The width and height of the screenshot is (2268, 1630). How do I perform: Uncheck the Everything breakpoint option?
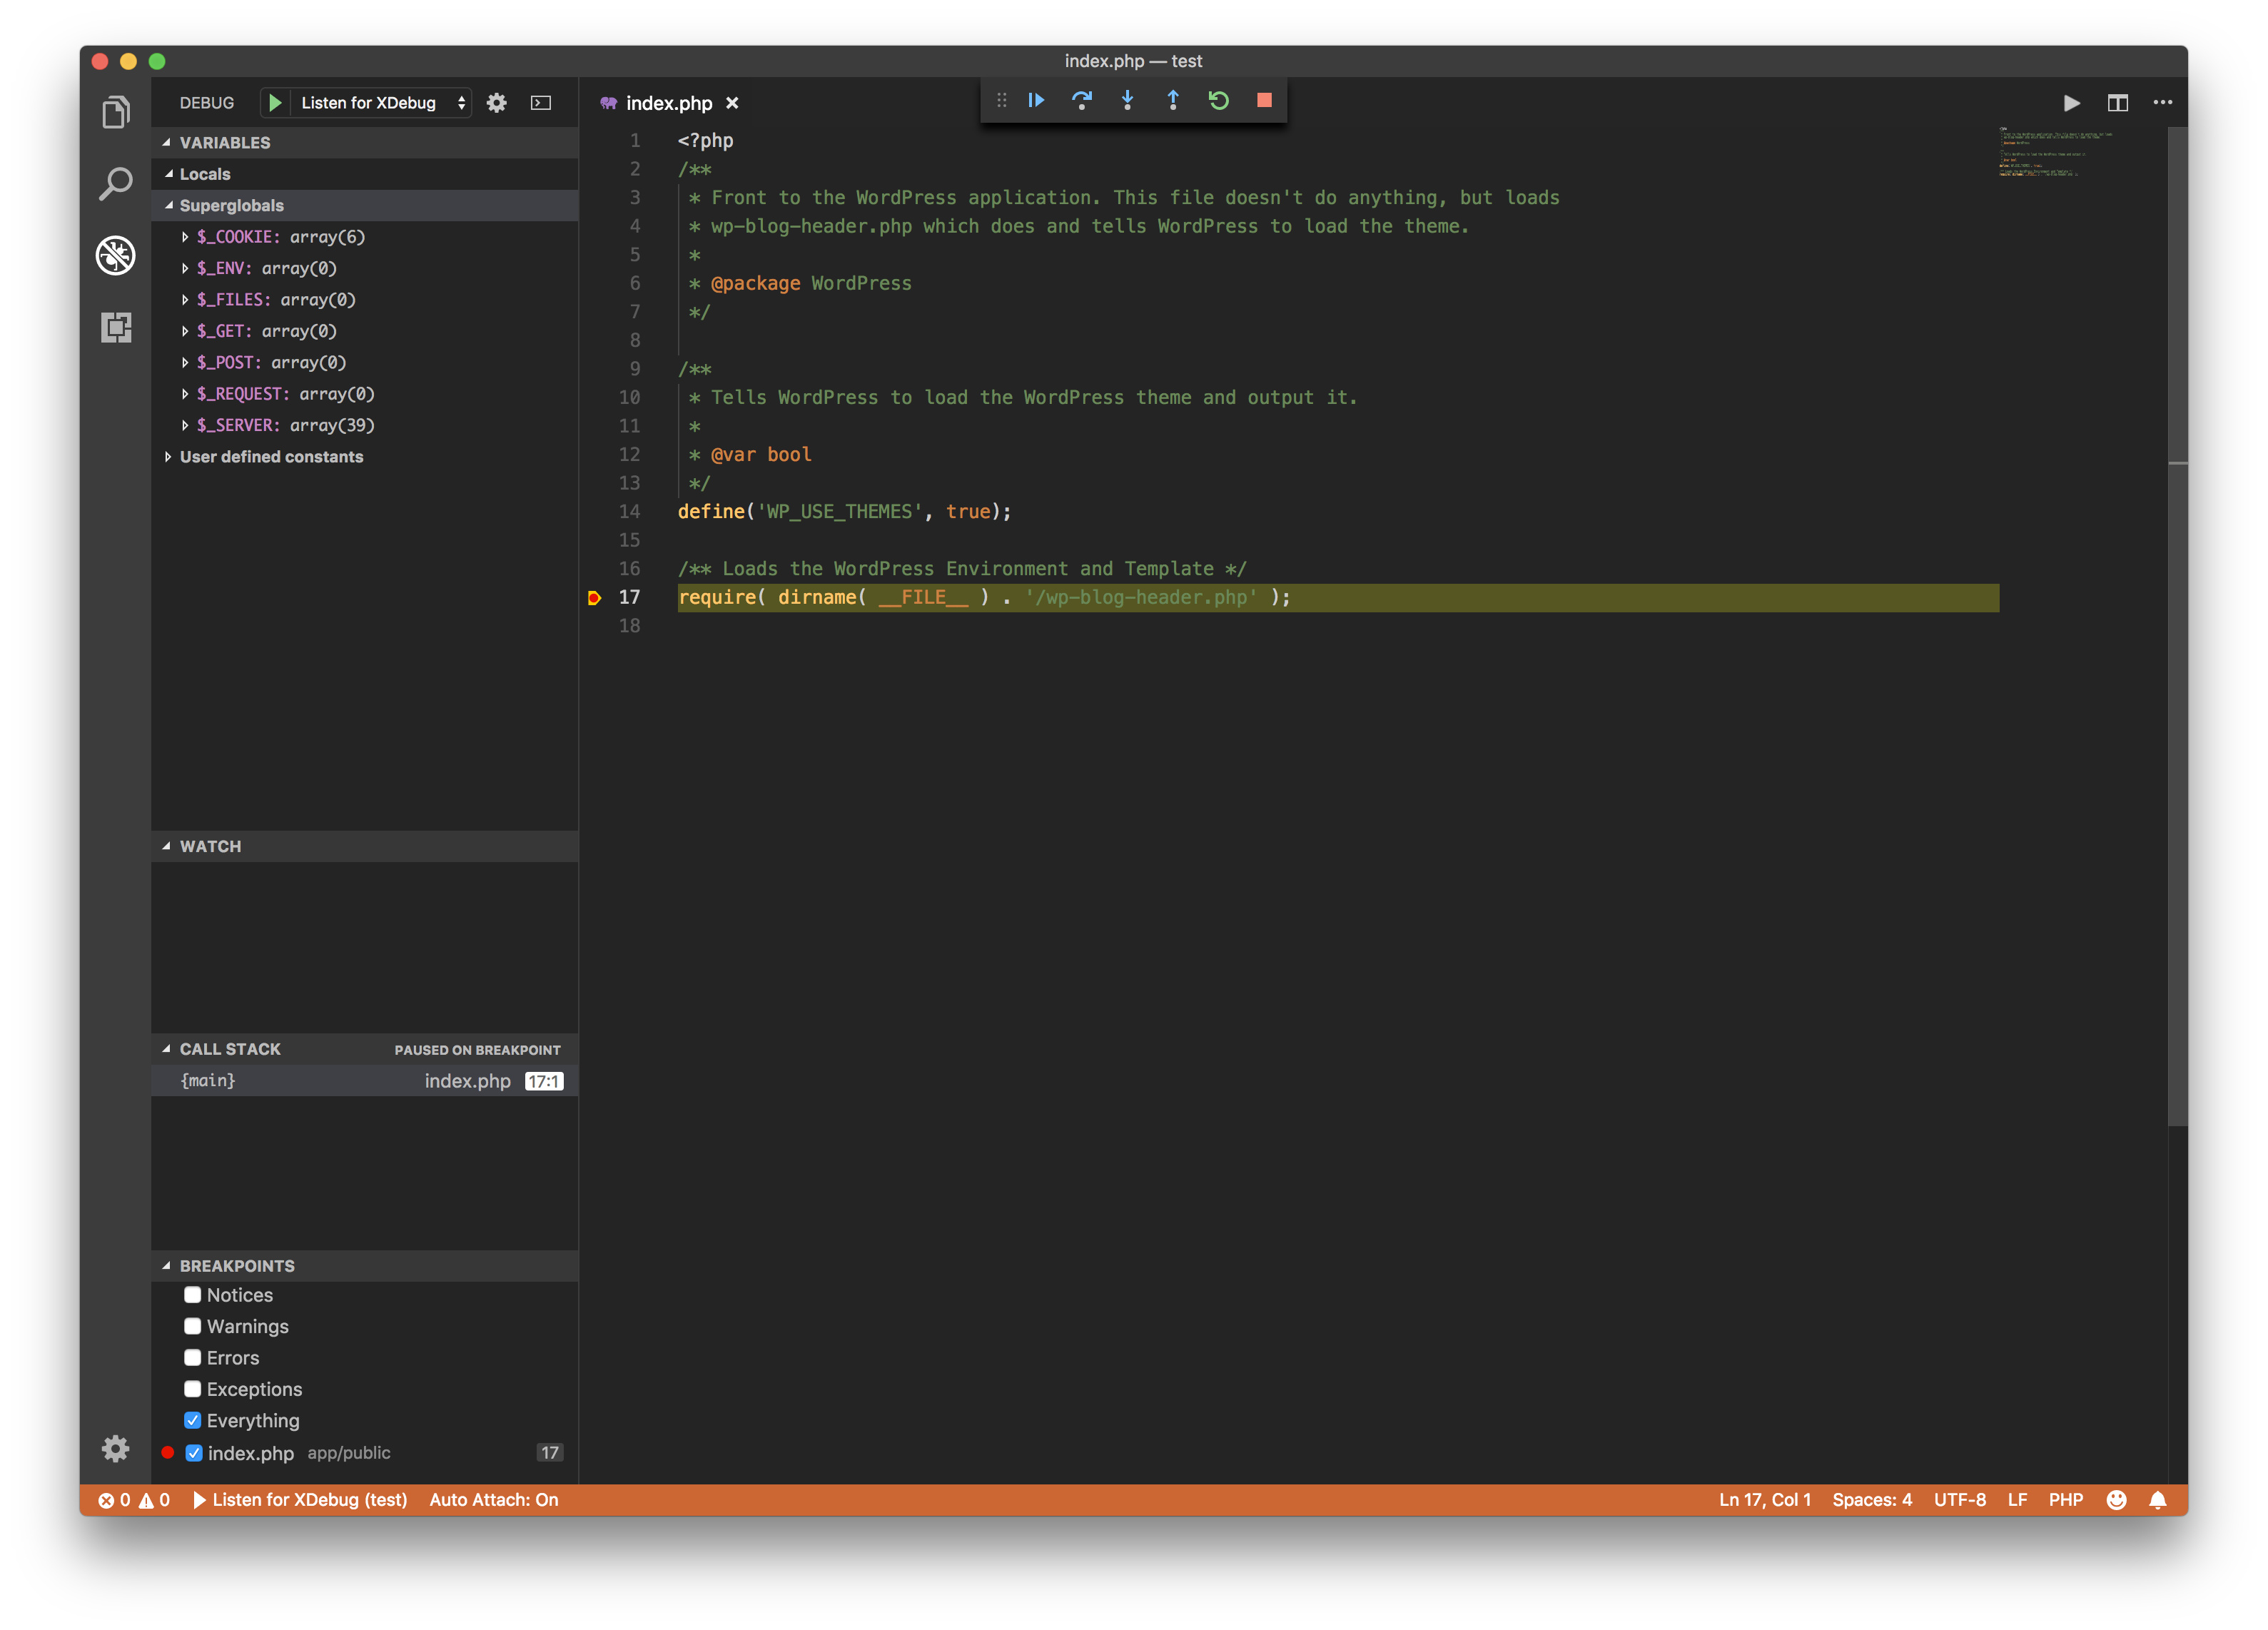click(x=193, y=1421)
